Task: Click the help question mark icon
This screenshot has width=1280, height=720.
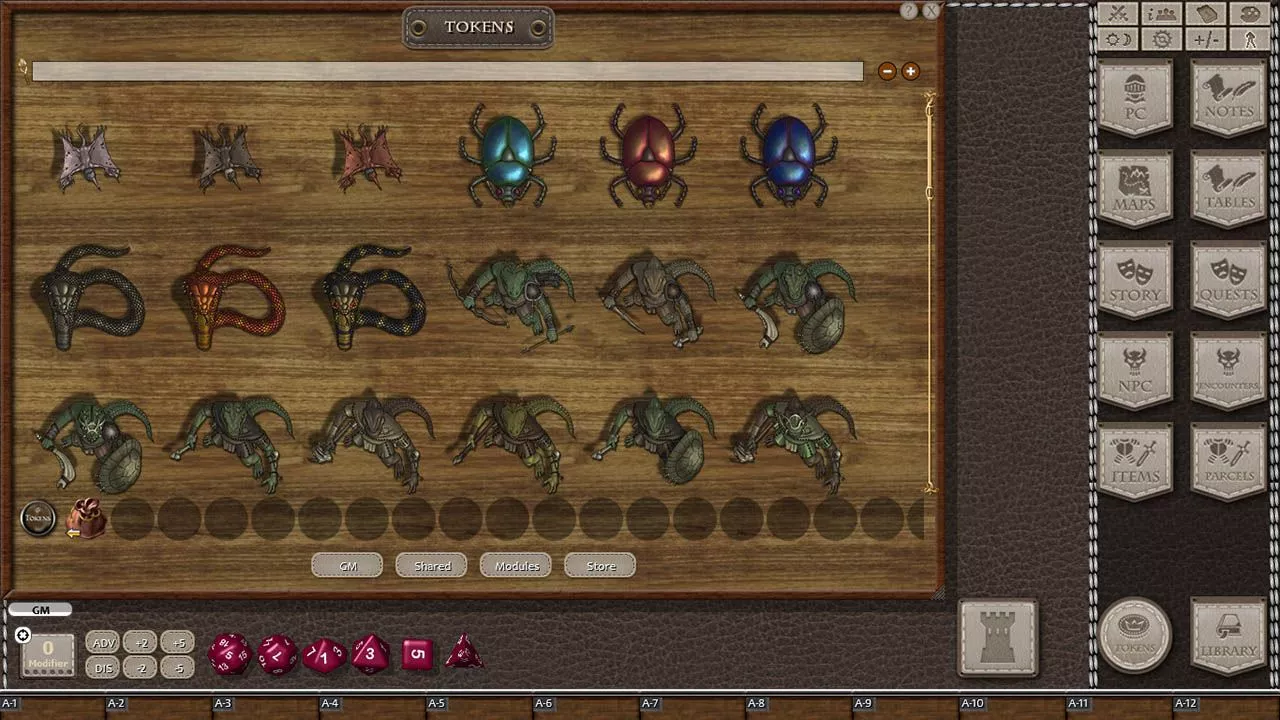Action: coord(908,11)
